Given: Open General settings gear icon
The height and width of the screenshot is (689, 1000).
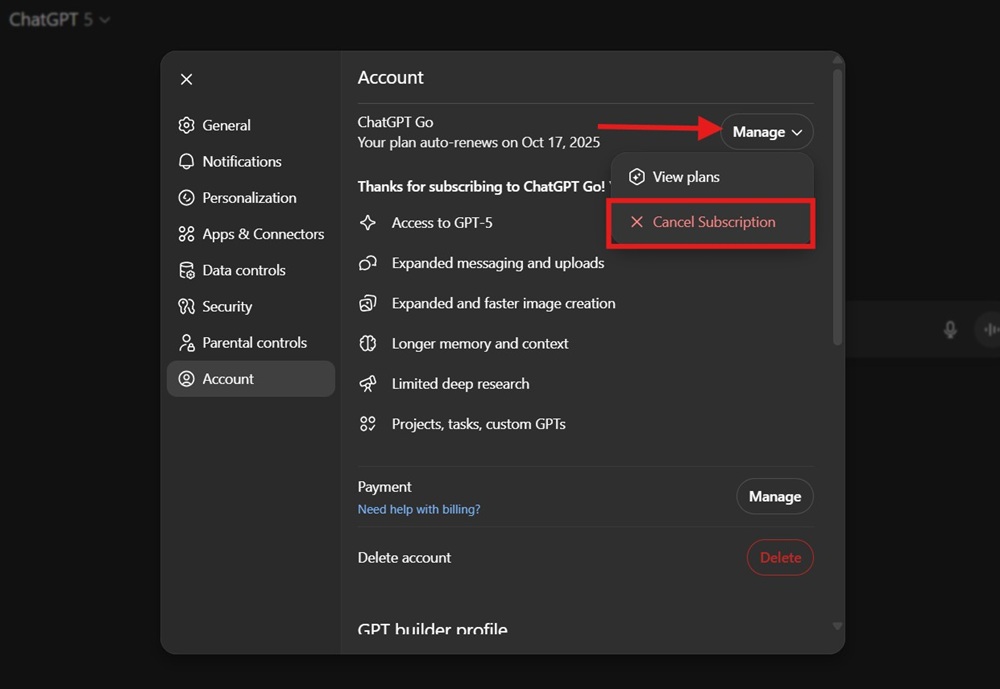Looking at the screenshot, I should (x=186, y=125).
